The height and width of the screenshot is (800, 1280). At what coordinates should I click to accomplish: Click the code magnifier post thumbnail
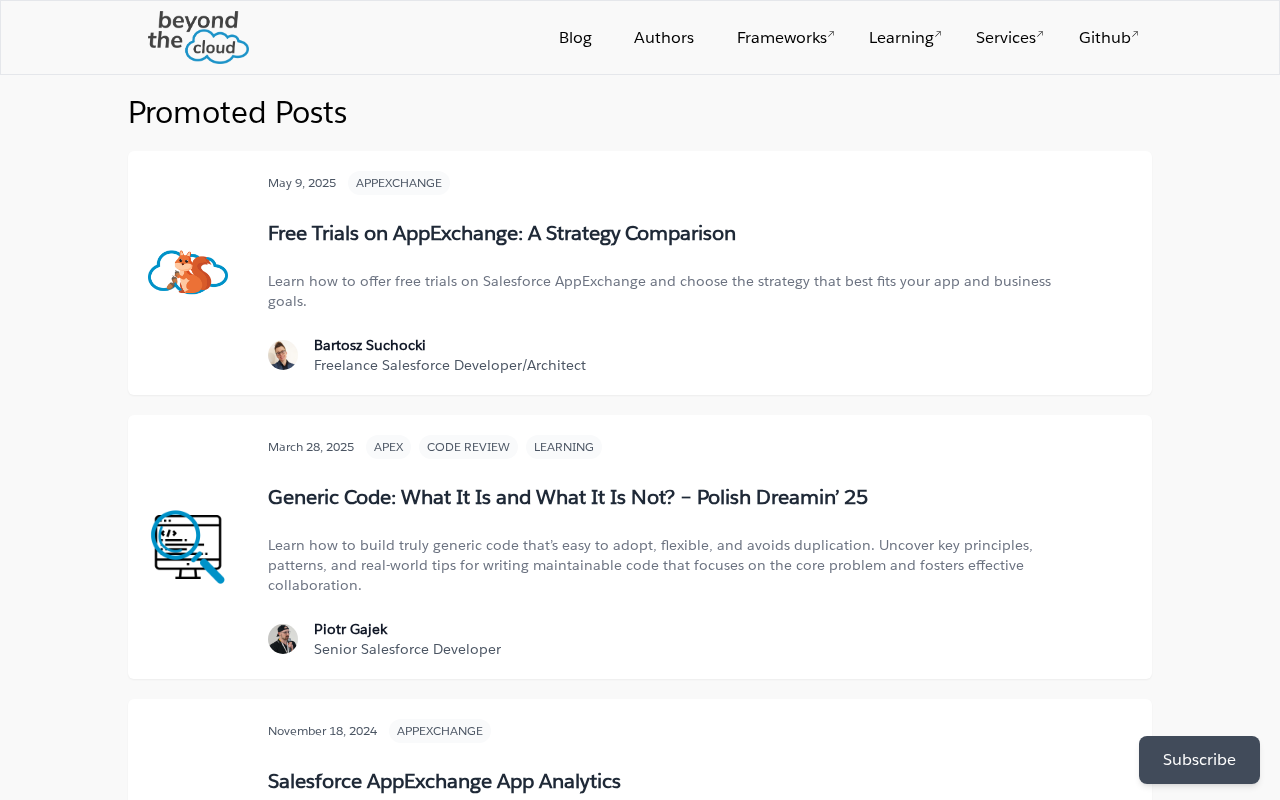(188, 546)
